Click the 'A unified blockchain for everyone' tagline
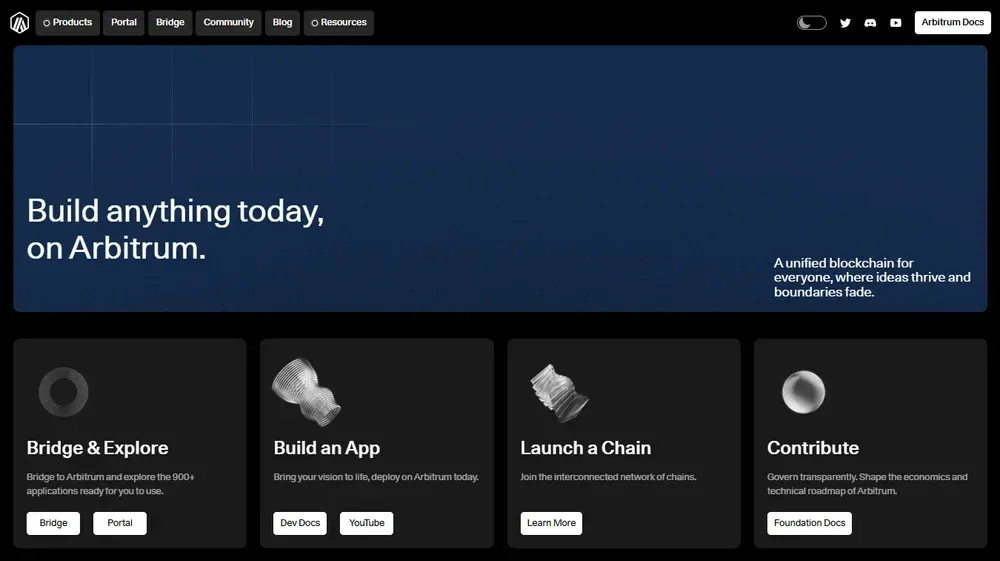1000x561 pixels. (872, 277)
